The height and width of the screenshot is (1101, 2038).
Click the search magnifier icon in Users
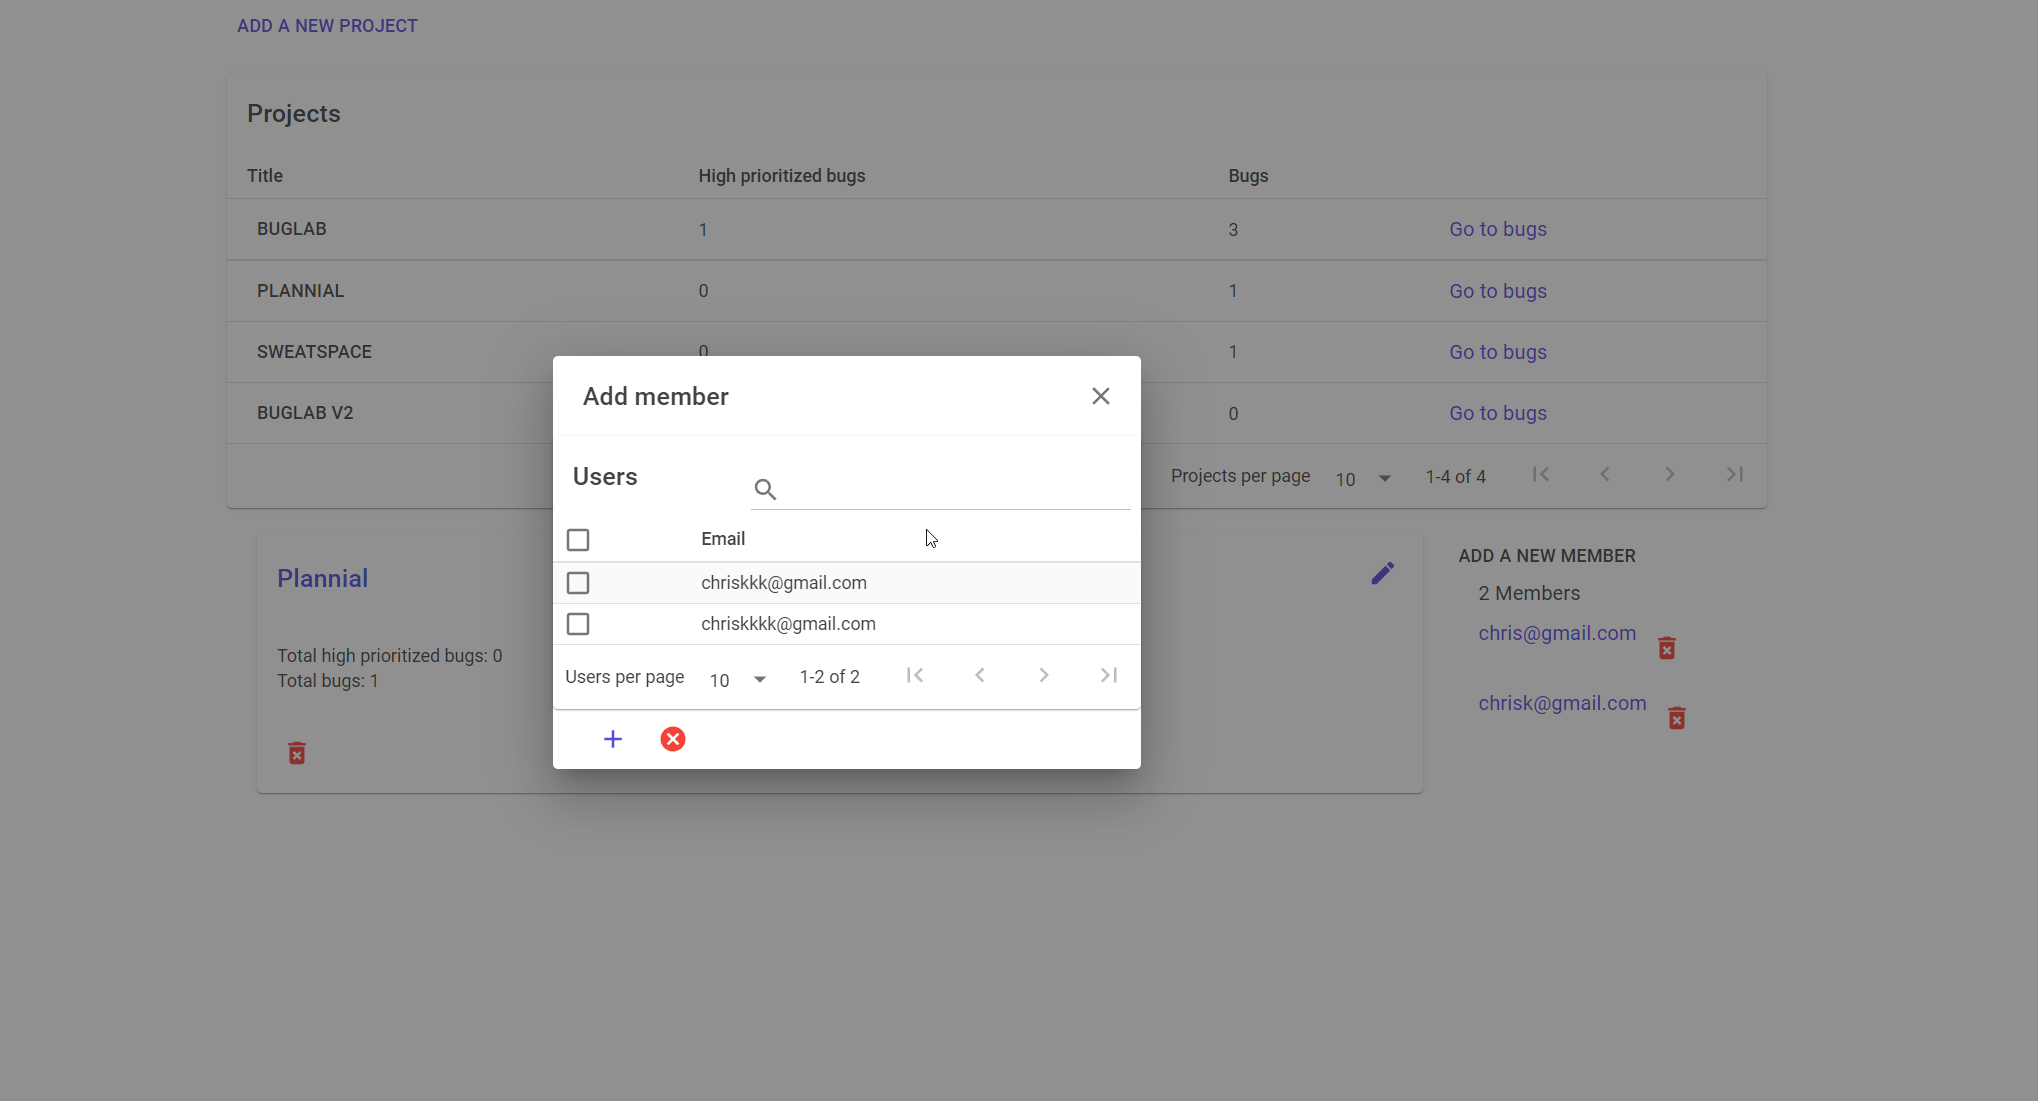pos(765,489)
